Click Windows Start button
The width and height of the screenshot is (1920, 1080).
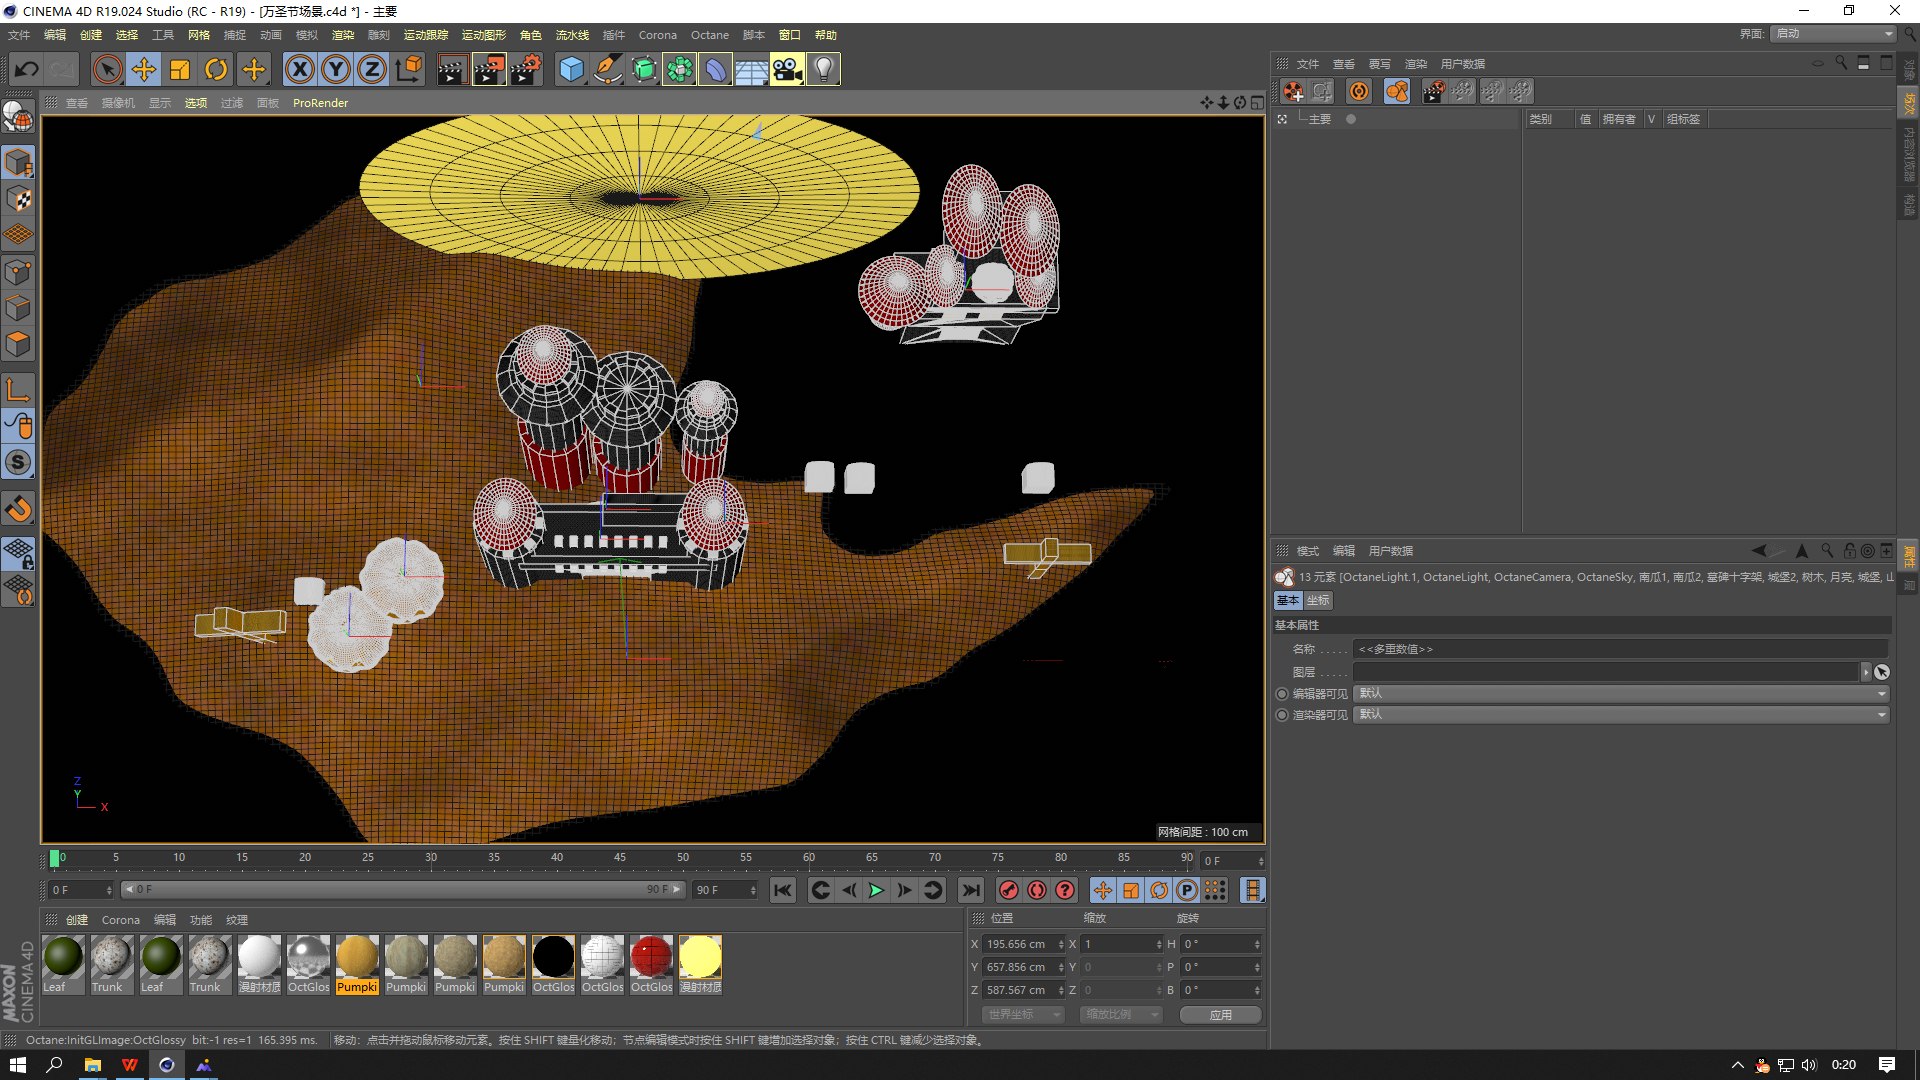pyautogui.click(x=17, y=1065)
